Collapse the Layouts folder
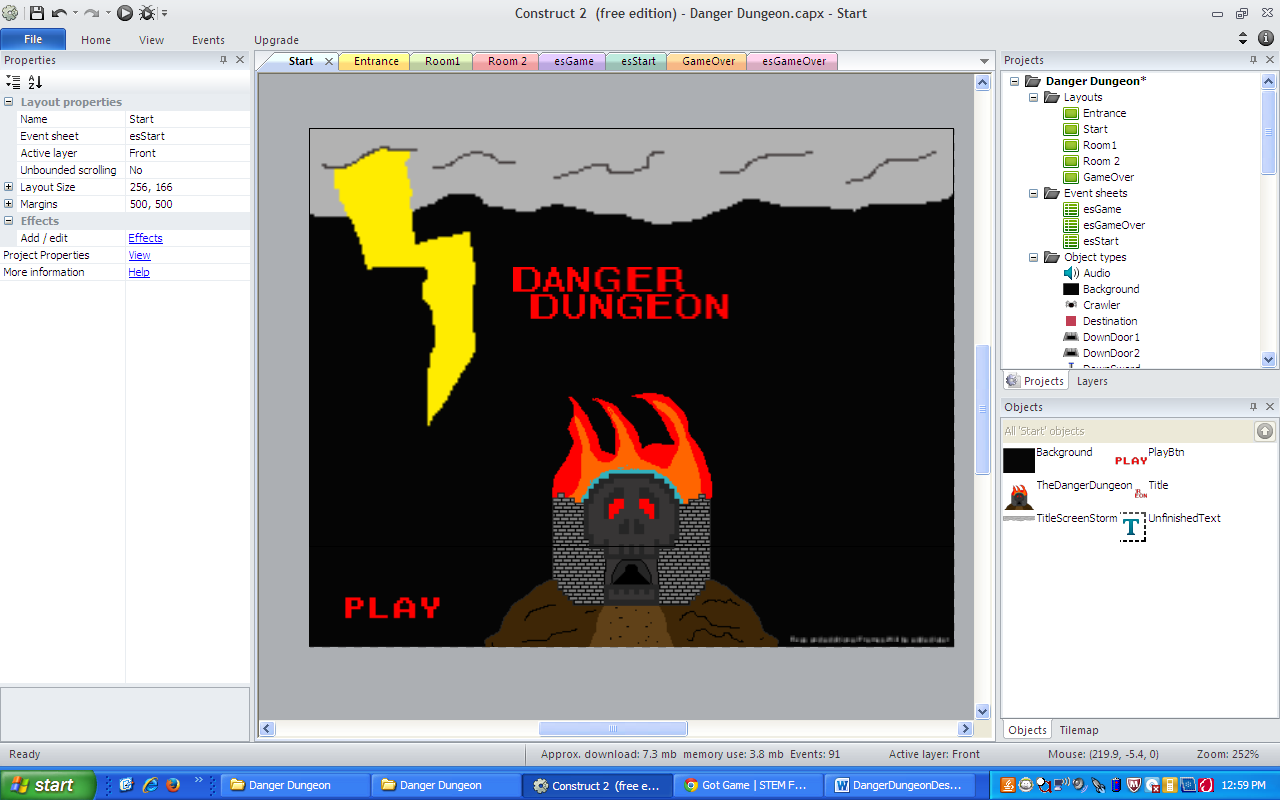 point(1034,97)
